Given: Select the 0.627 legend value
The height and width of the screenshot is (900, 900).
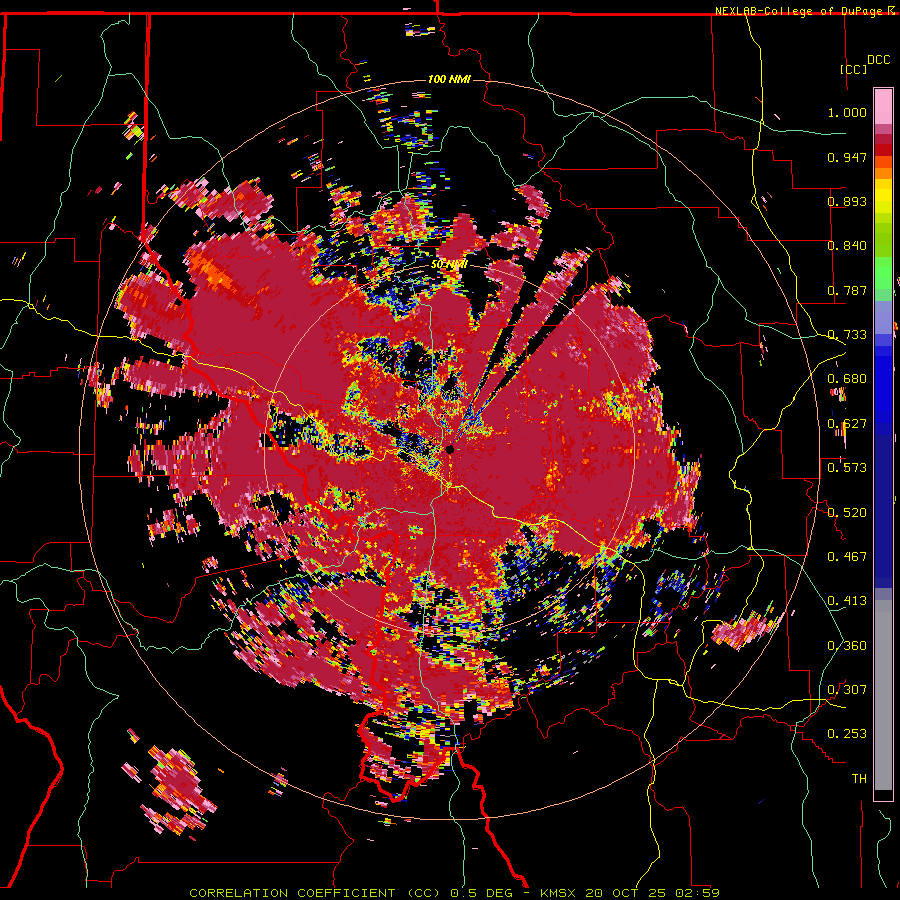Looking at the screenshot, I should 847,424.
